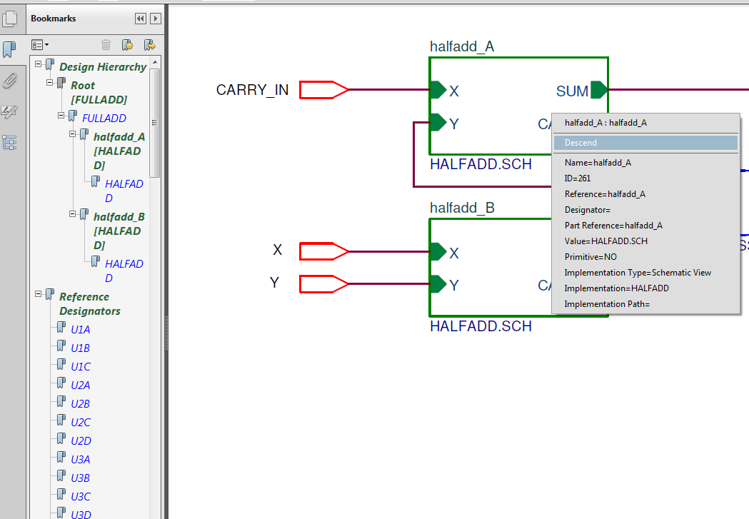
Task: Click the bookmarks pane scrollbar thumb
Action: coord(154,123)
